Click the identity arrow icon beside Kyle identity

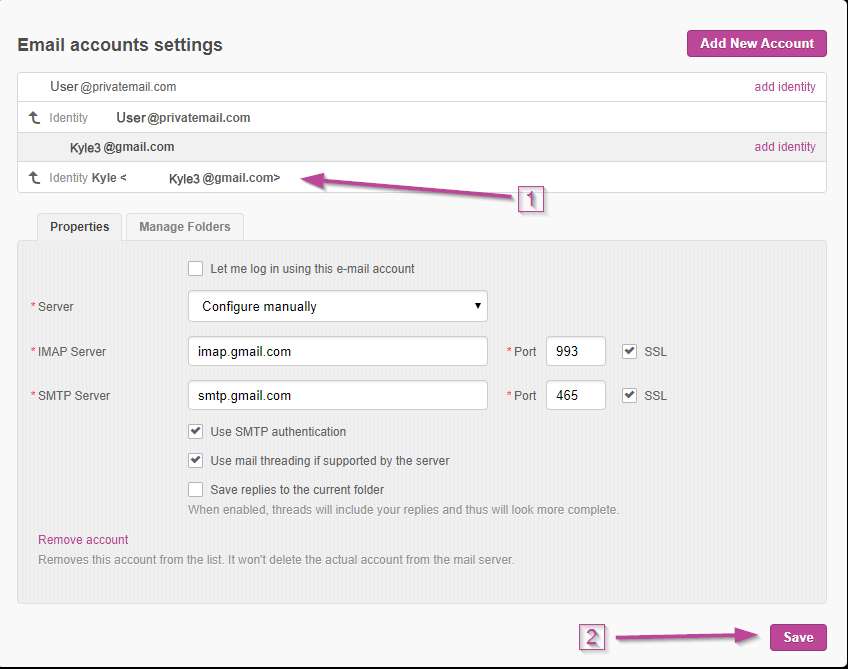click(34, 178)
